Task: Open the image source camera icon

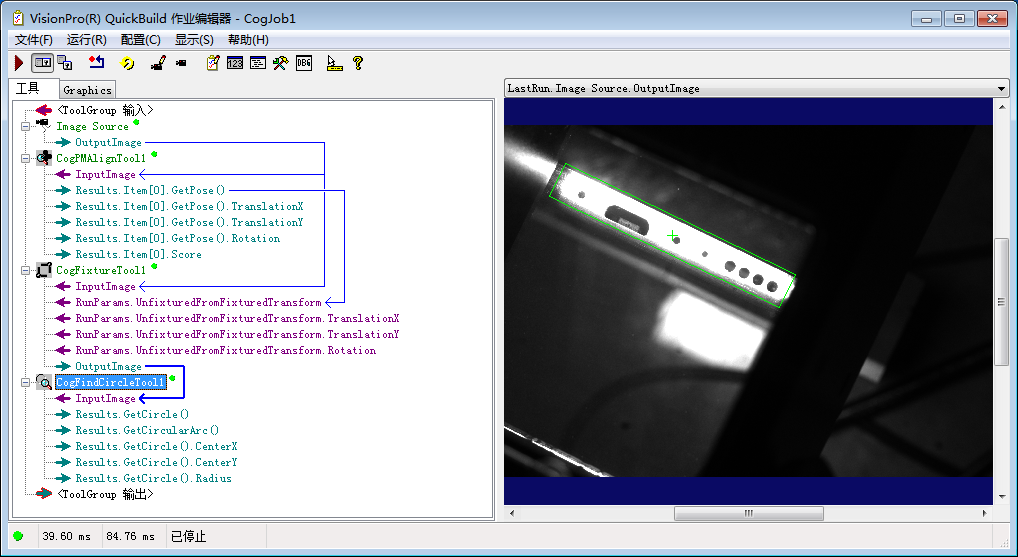Action: click(181, 63)
